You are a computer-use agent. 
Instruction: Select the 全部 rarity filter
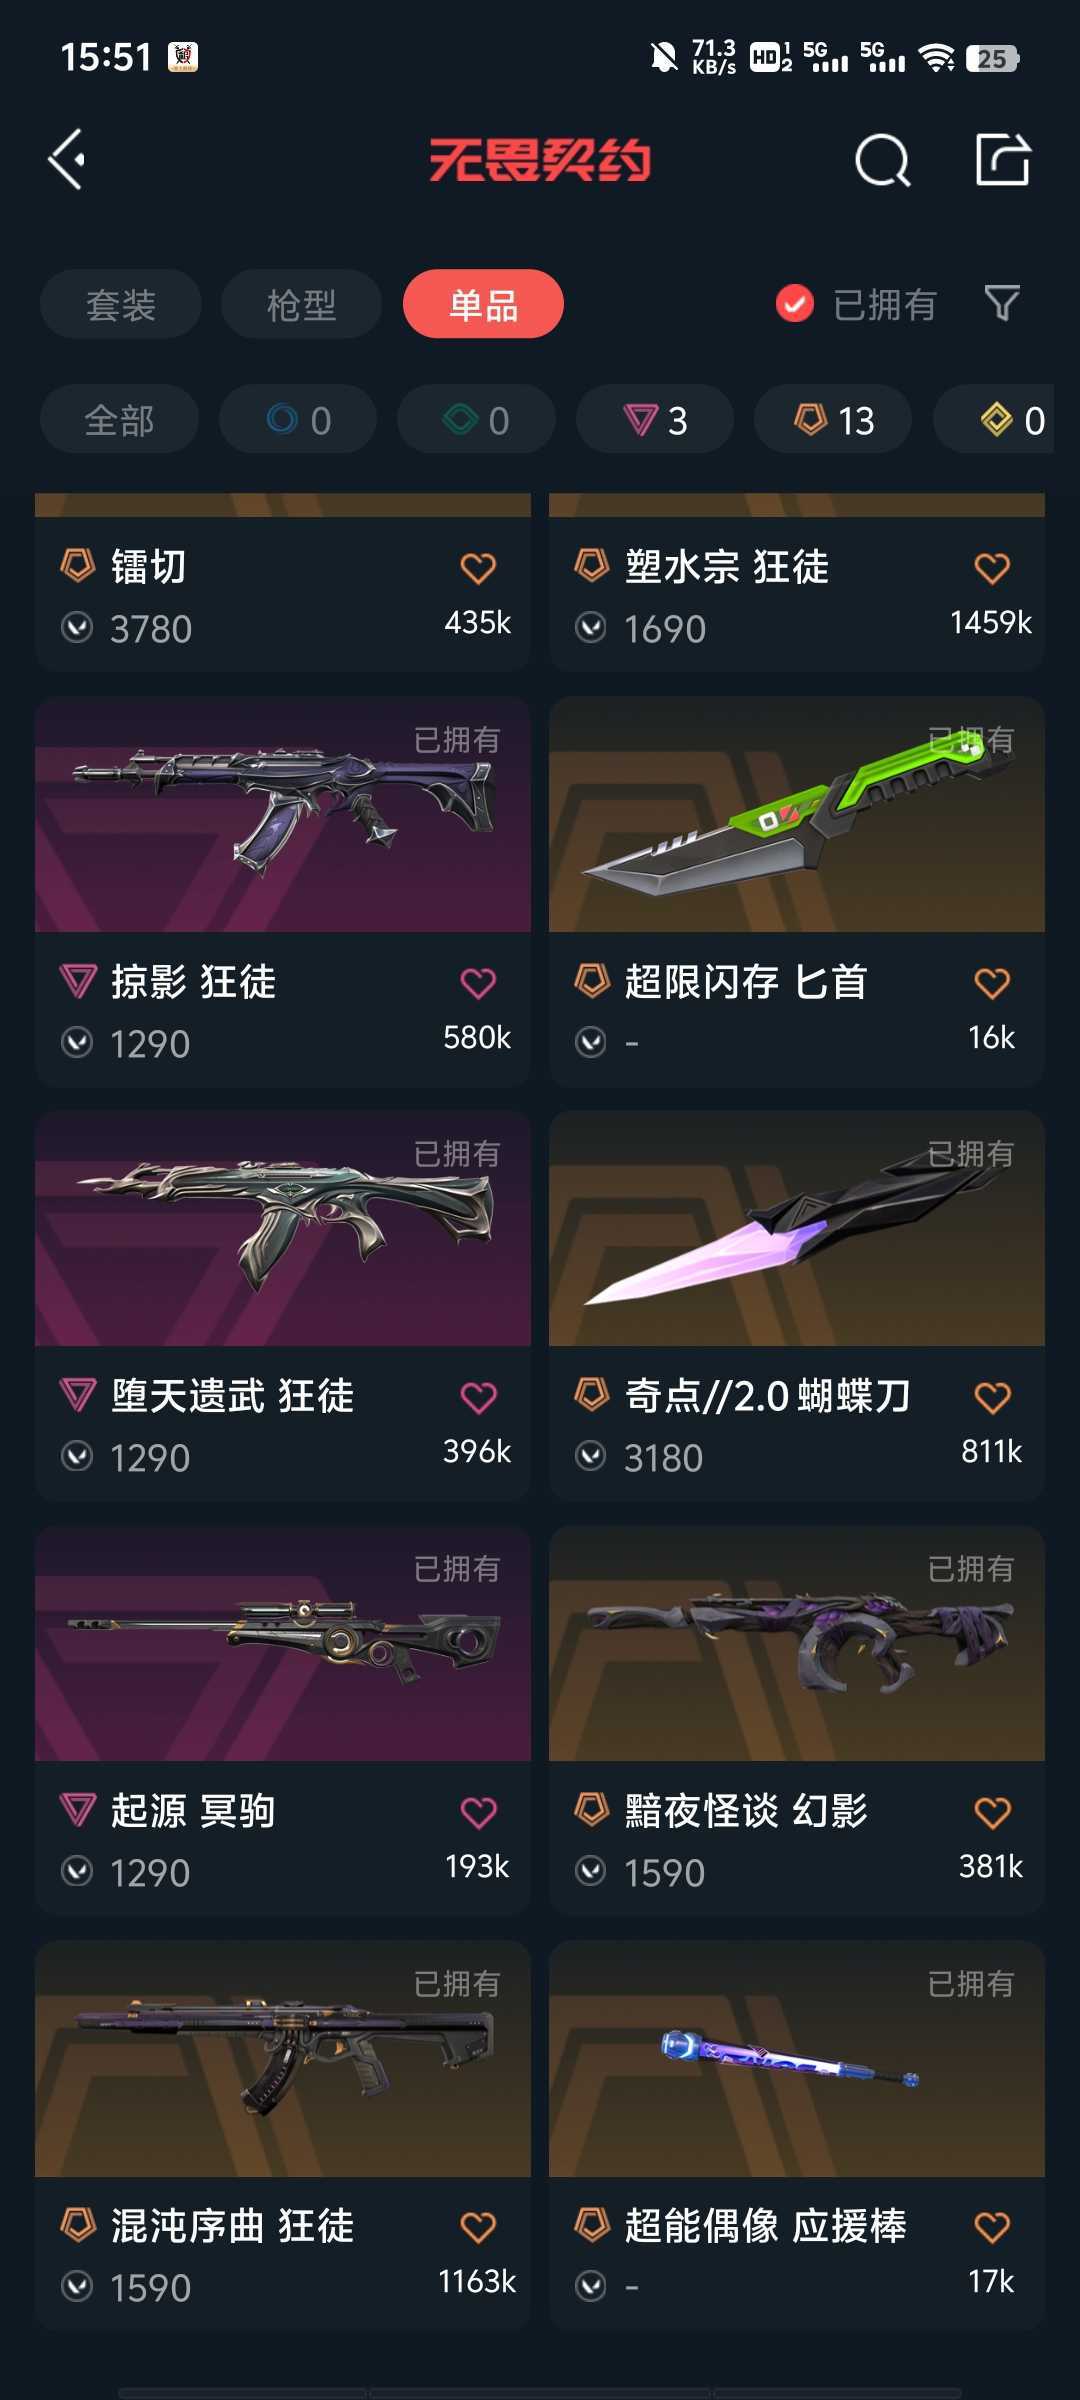[119, 420]
